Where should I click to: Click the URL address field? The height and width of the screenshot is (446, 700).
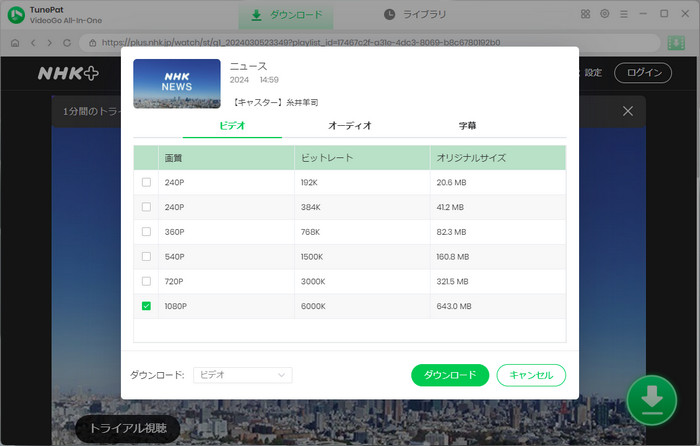tap(370, 43)
